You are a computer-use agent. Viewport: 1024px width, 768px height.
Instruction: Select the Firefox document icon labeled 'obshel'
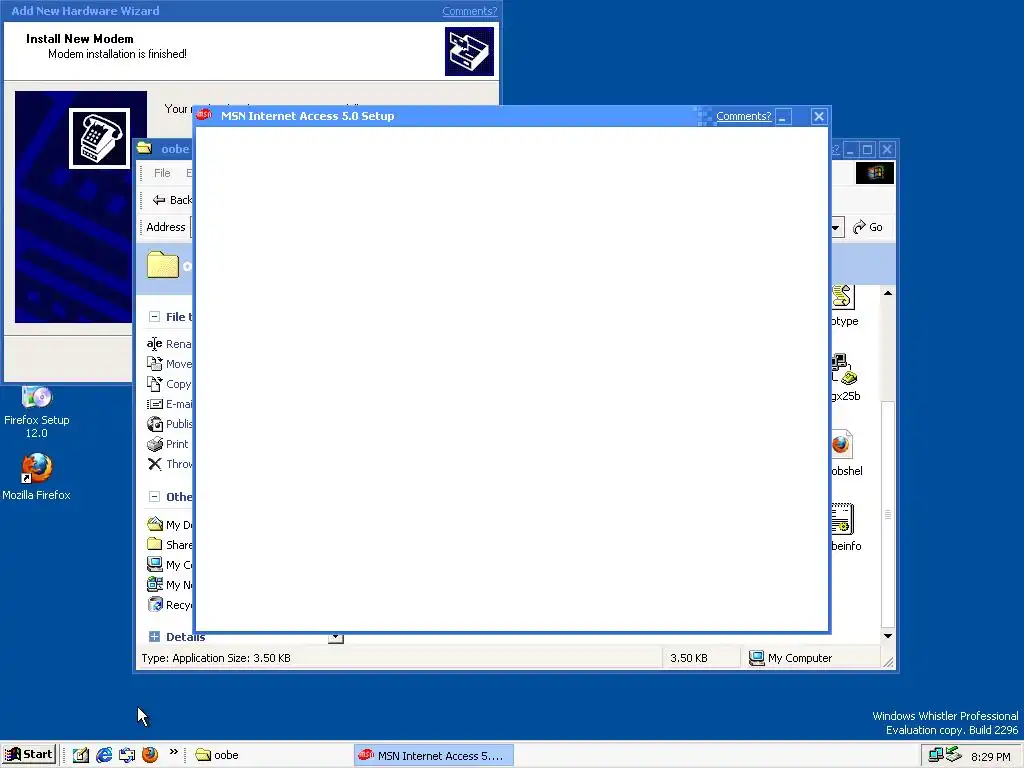click(x=842, y=445)
